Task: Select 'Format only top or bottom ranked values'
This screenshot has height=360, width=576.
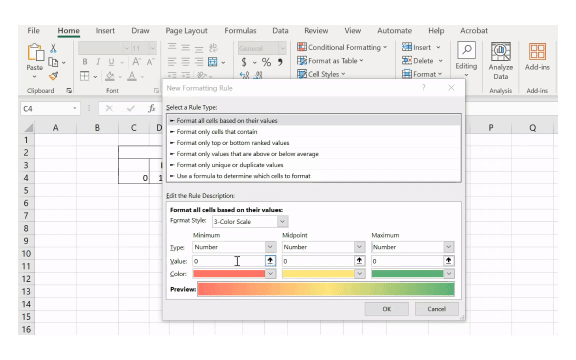Action: (x=314, y=143)
